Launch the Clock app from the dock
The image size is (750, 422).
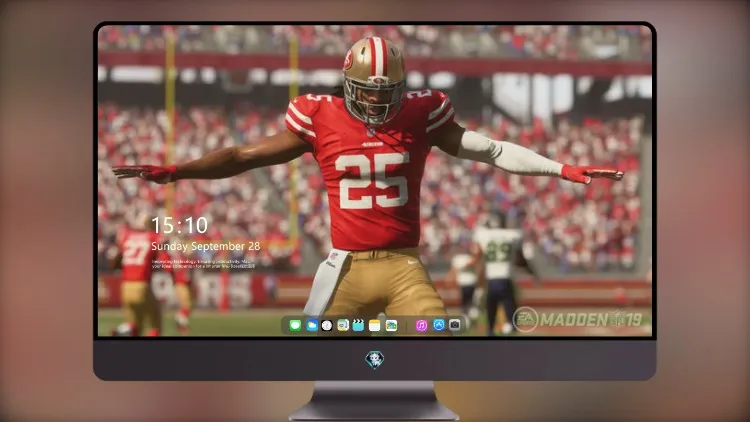point(327,325)
